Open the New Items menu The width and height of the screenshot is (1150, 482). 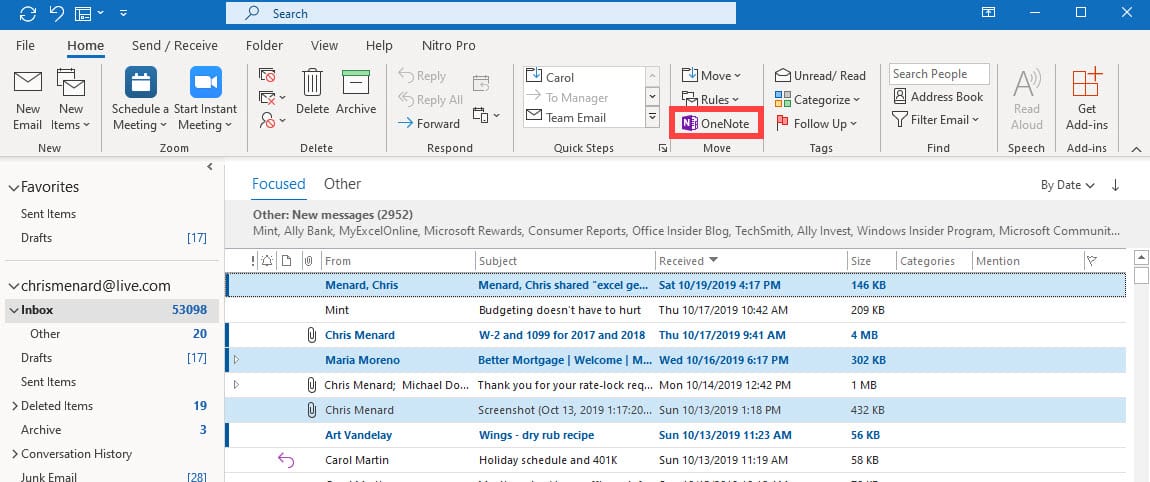point(70,100)
